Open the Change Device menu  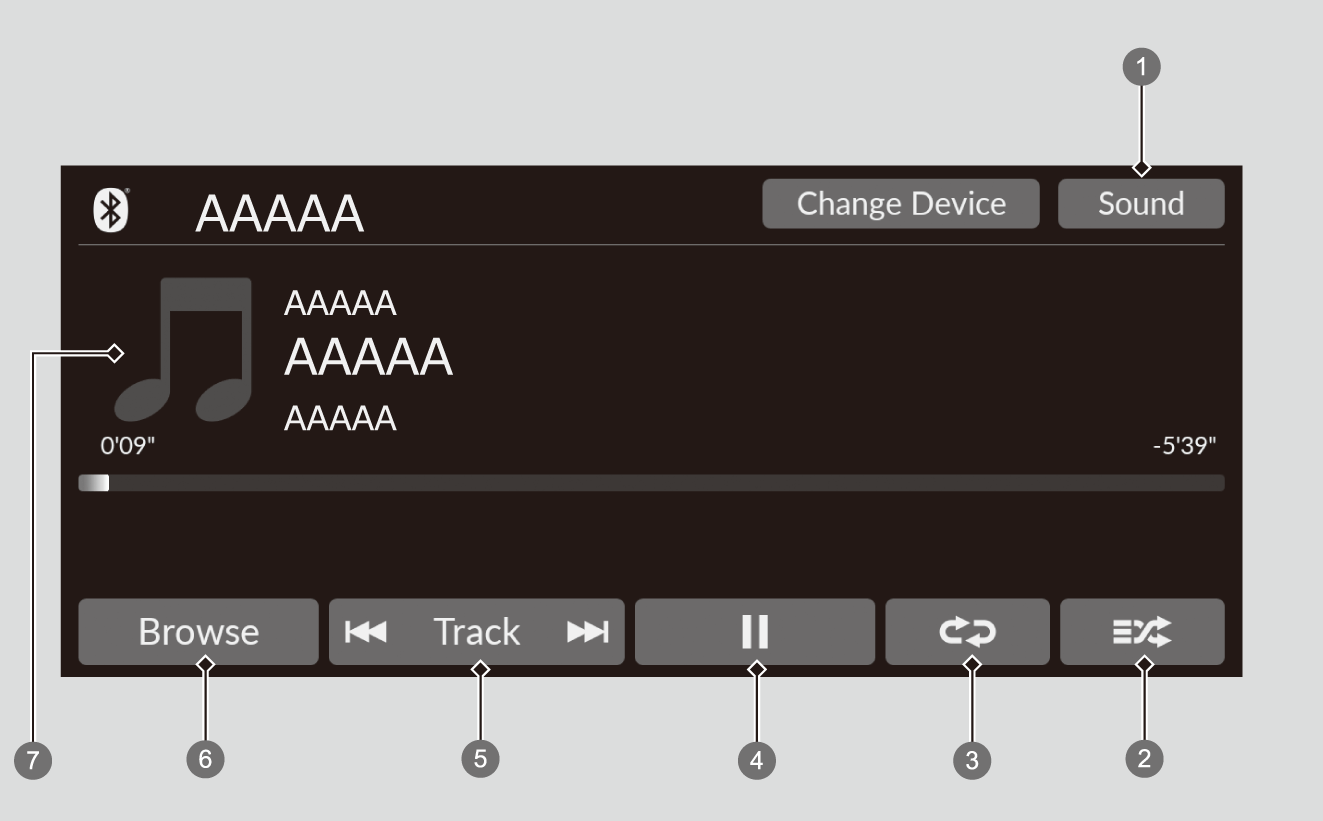[901, 204]
